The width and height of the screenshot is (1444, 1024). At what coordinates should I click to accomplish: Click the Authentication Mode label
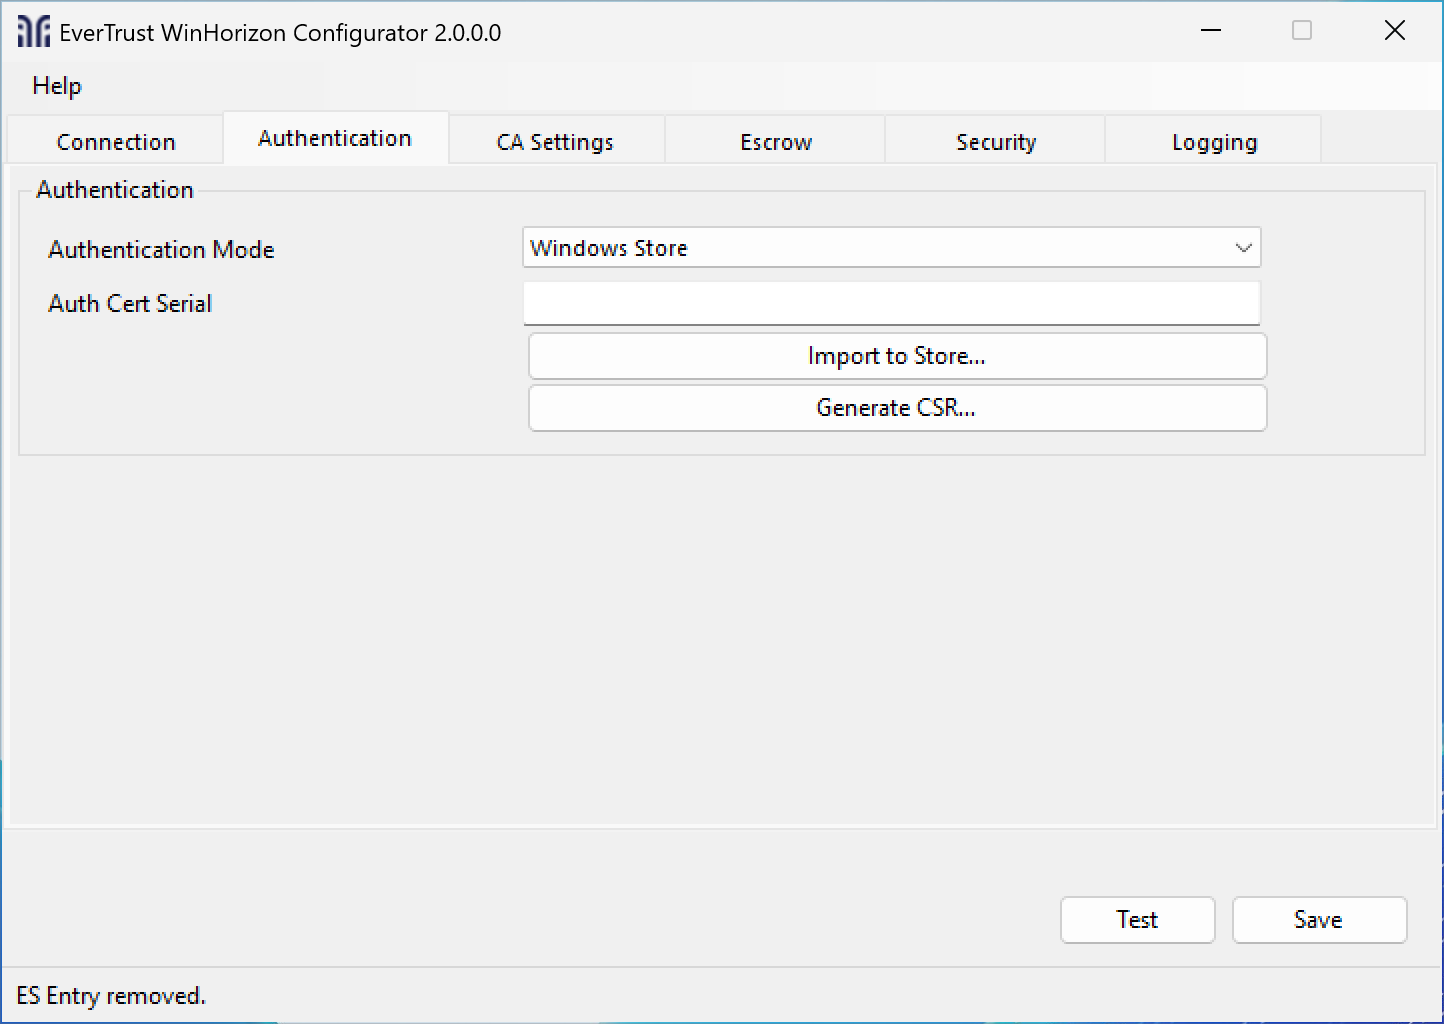pyautogui.click(x=161, y=250)
